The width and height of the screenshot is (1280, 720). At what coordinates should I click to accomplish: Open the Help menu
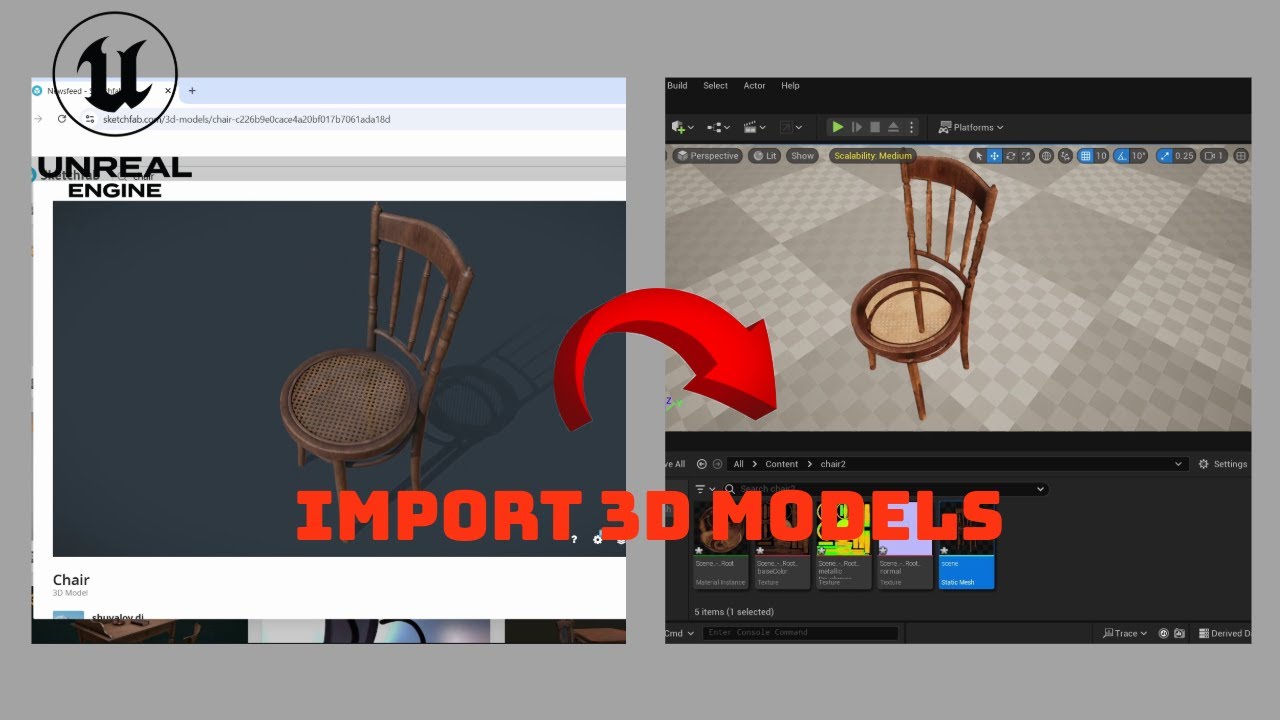coord(791,86)
